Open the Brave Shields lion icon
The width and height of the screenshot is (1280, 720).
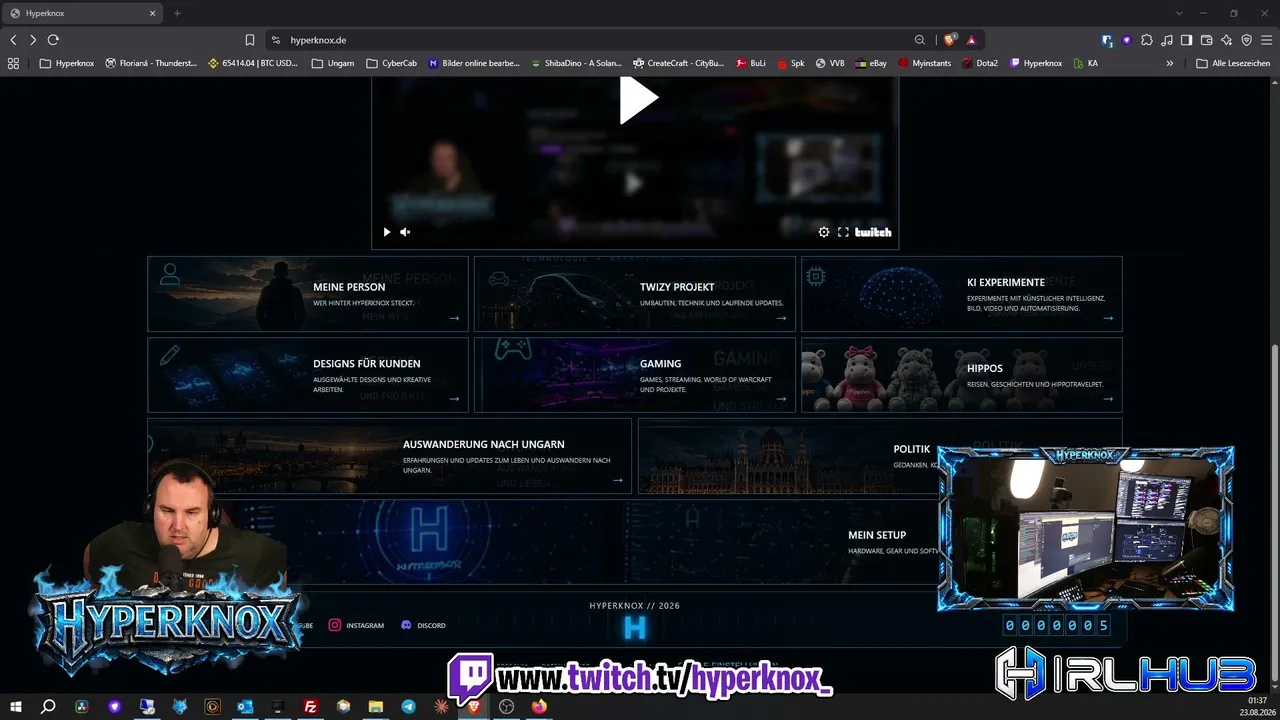coord(949,40)
